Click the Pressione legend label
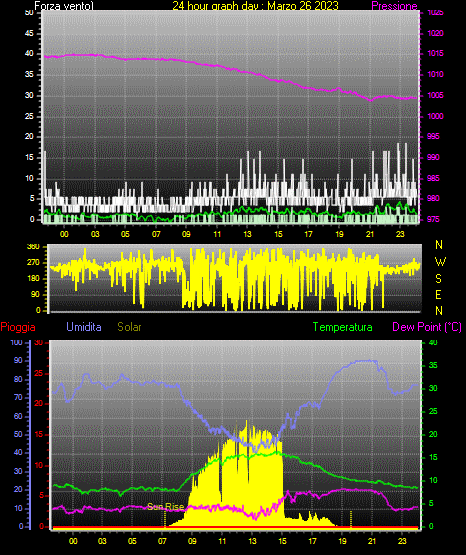 [x=394, y=6]
